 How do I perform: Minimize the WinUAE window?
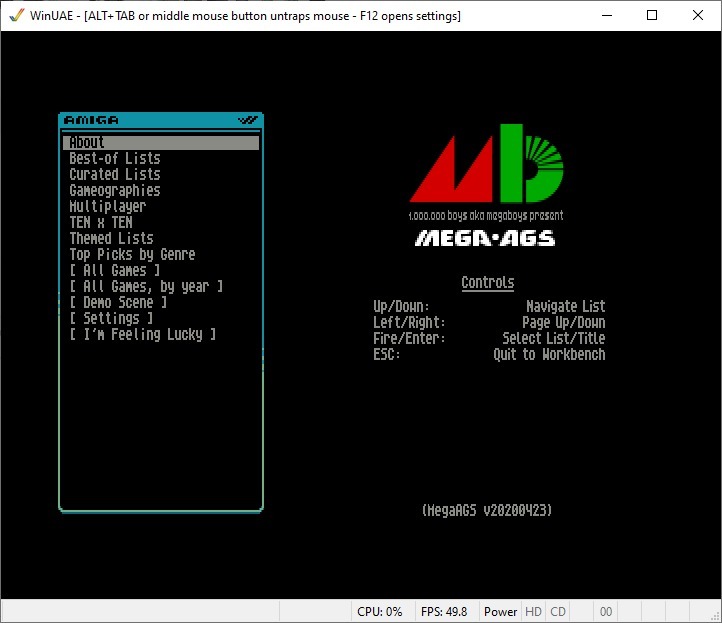(607, 15)
